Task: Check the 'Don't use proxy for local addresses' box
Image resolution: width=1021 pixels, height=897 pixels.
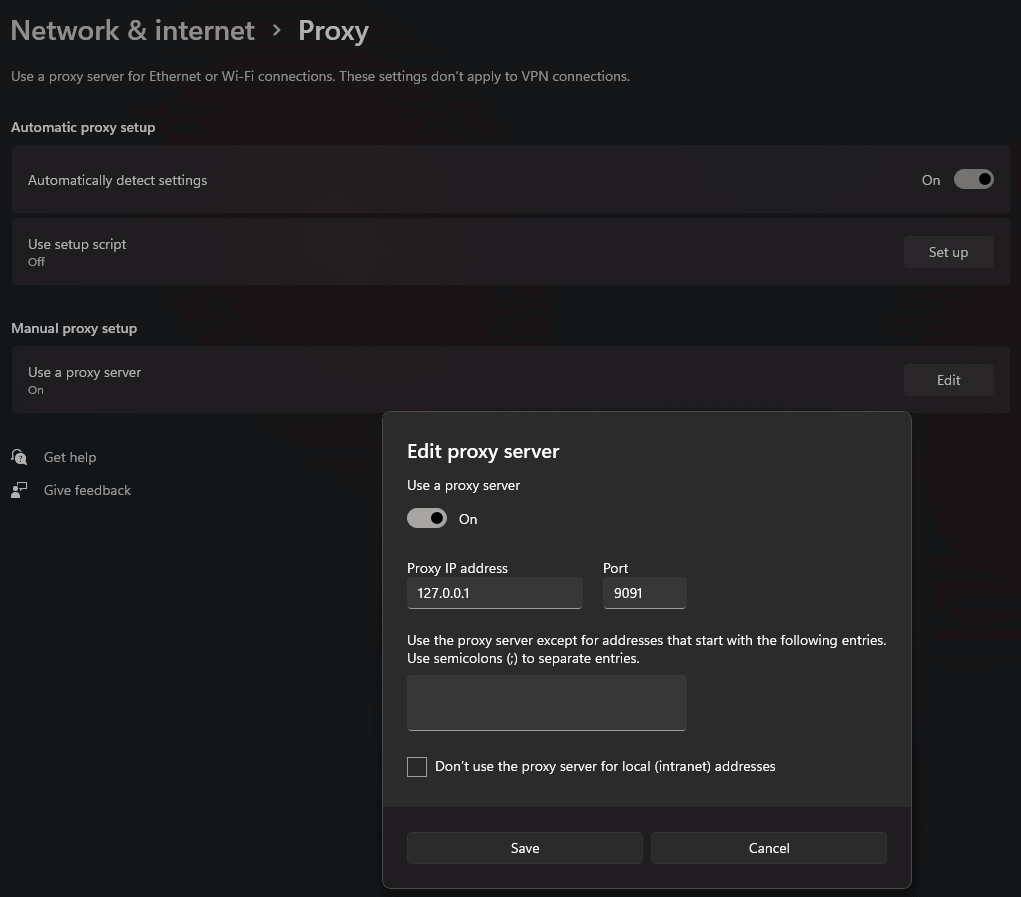Action: coord(417,767)
